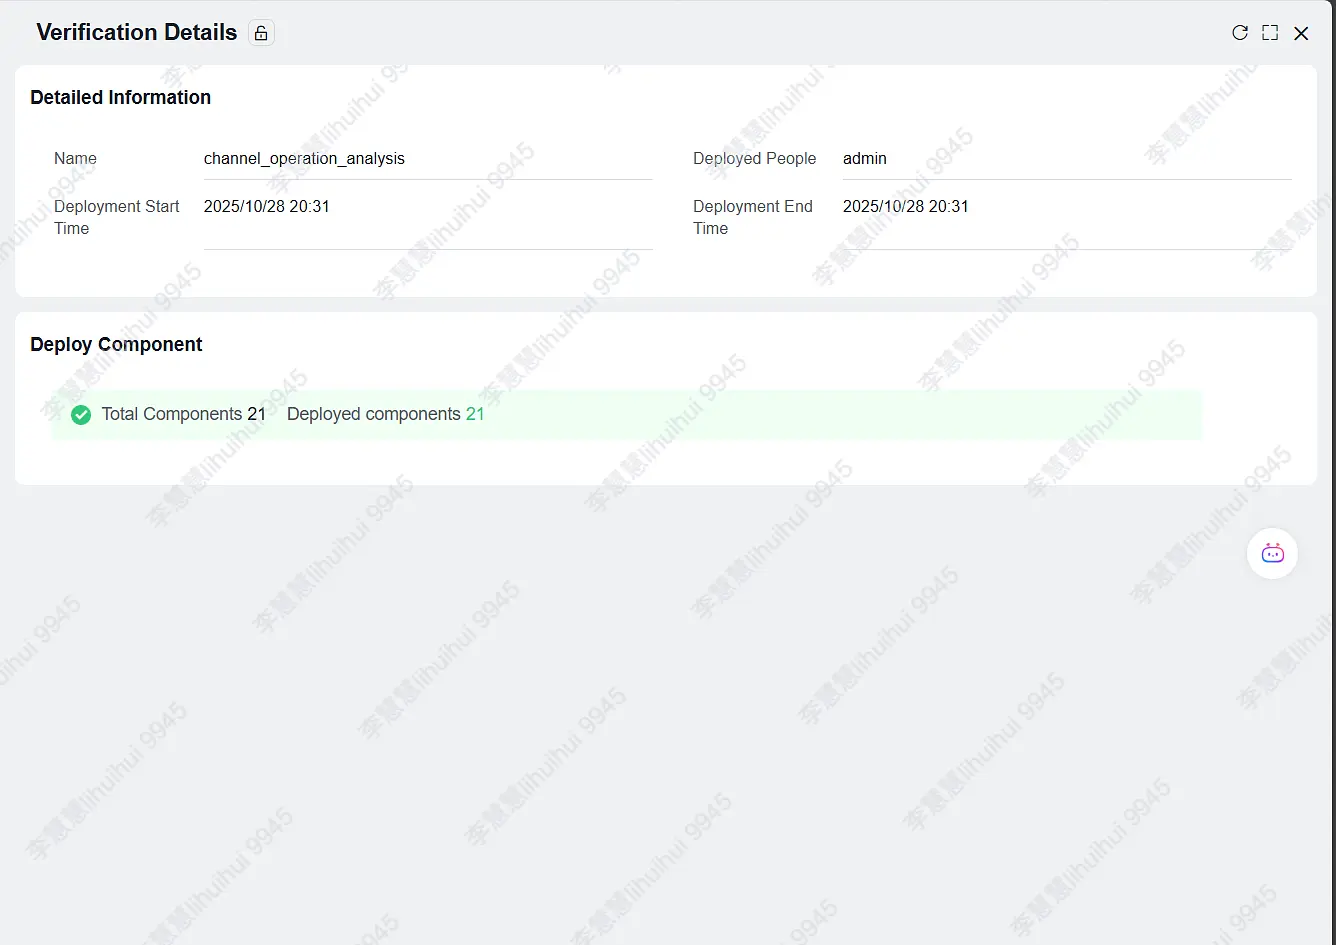Click the Verification Details title

tap(137, 32)
